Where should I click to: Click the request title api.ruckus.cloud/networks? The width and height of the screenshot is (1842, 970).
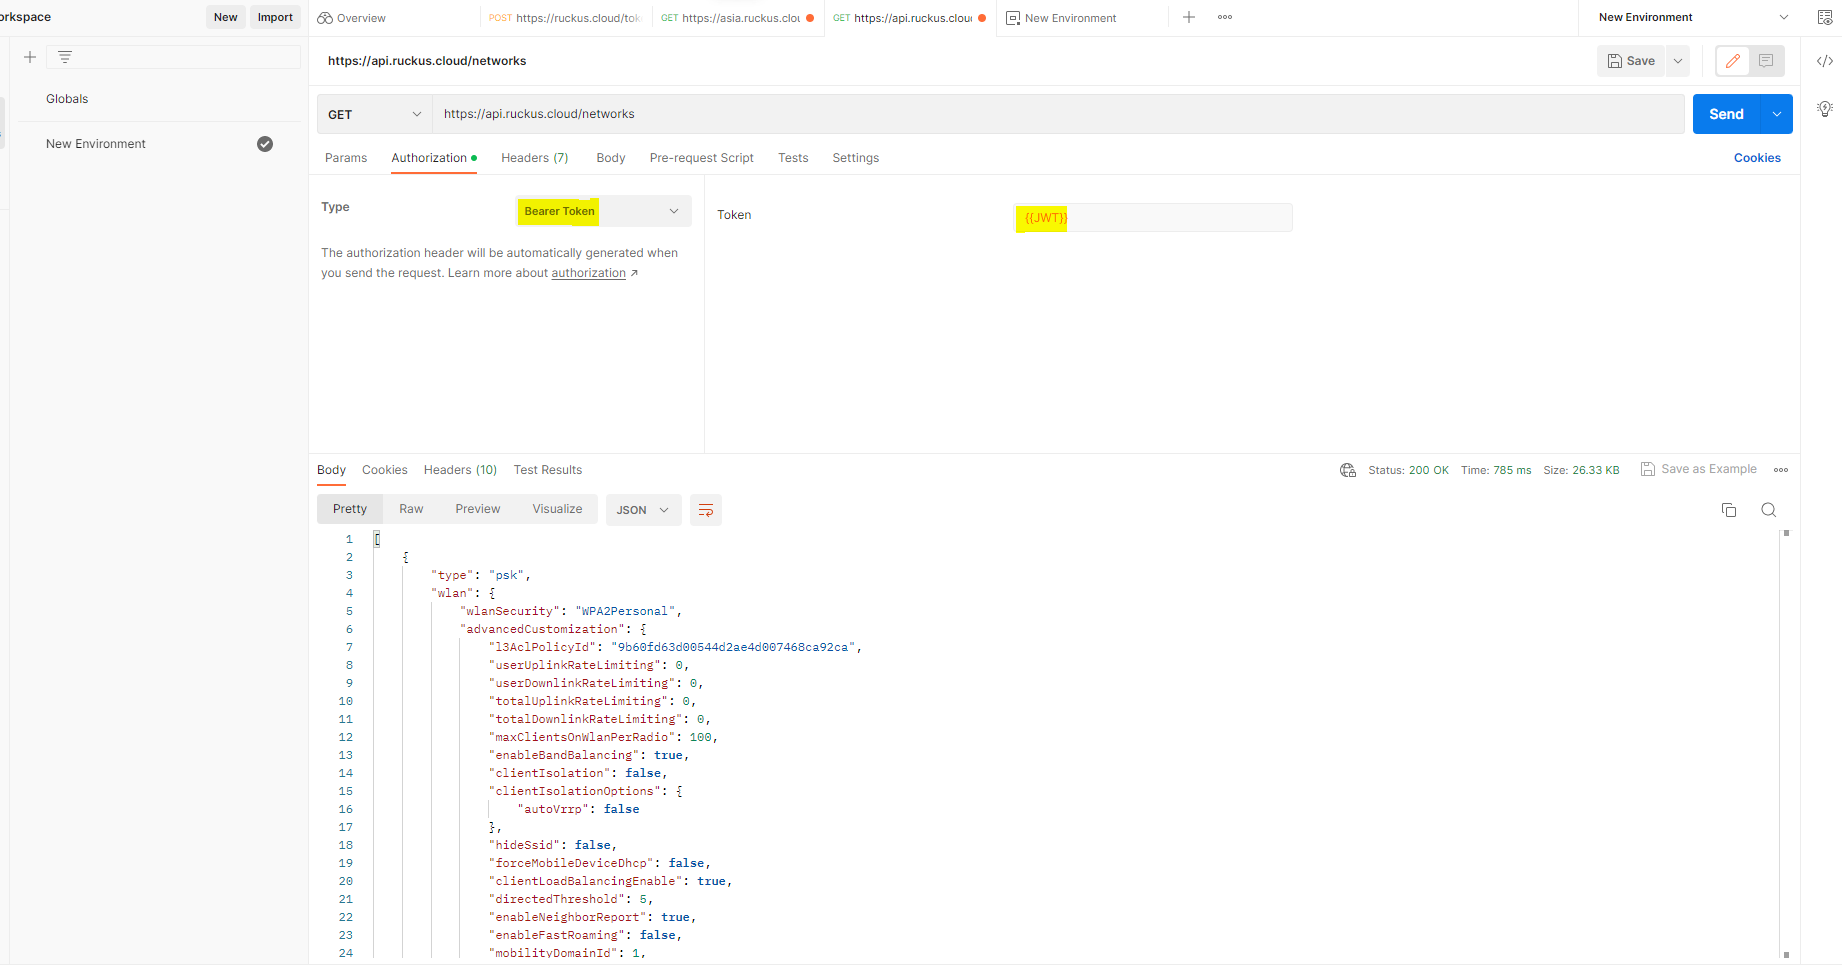point(427,61)
